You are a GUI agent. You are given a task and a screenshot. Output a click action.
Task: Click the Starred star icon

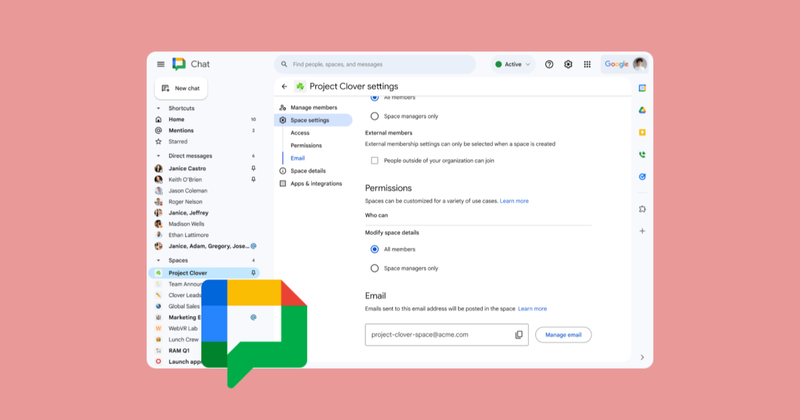(159, 141)
